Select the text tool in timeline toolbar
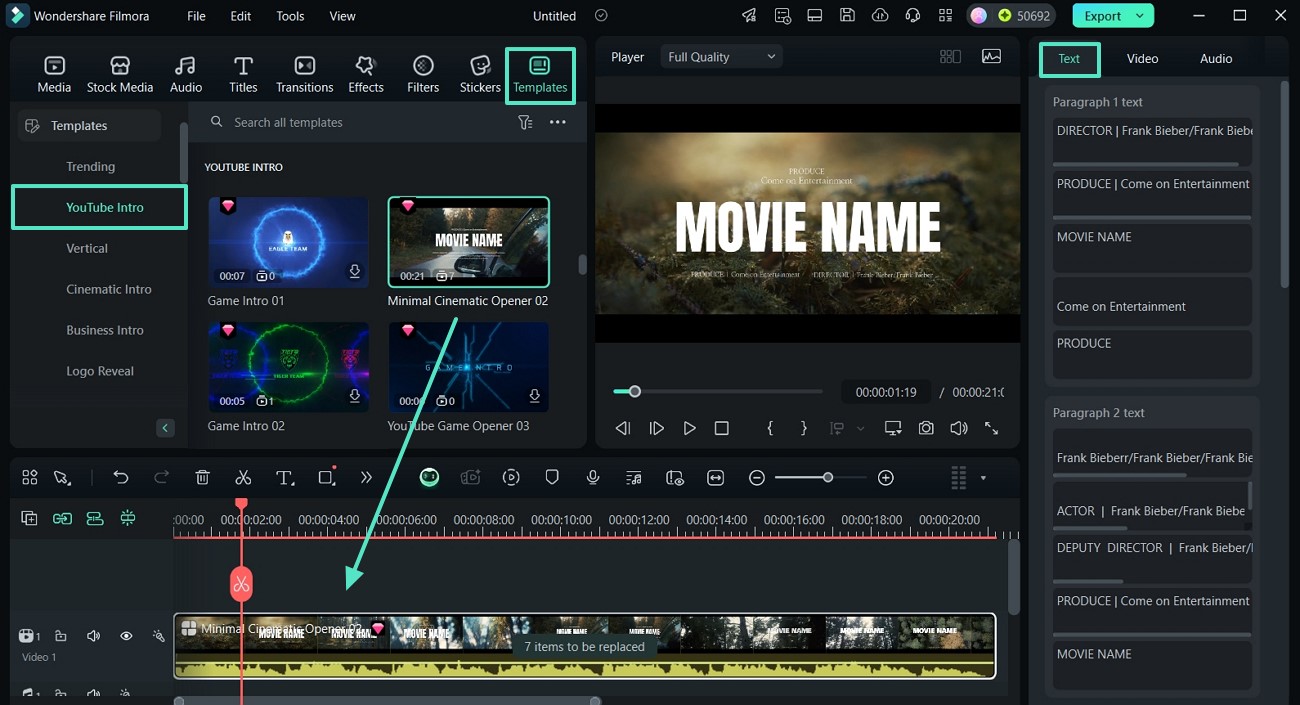Viewport: 1300px width, 705px height. [285, 478]
